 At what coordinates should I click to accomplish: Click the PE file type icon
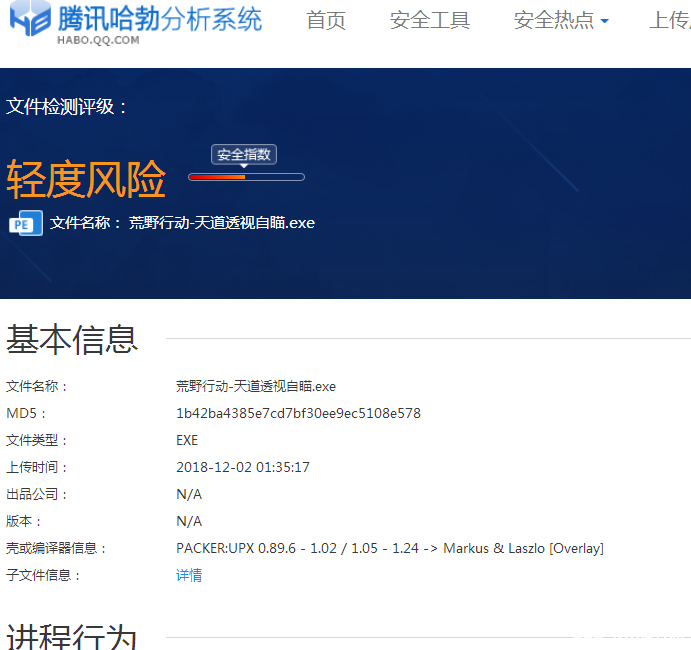(25, 223)
